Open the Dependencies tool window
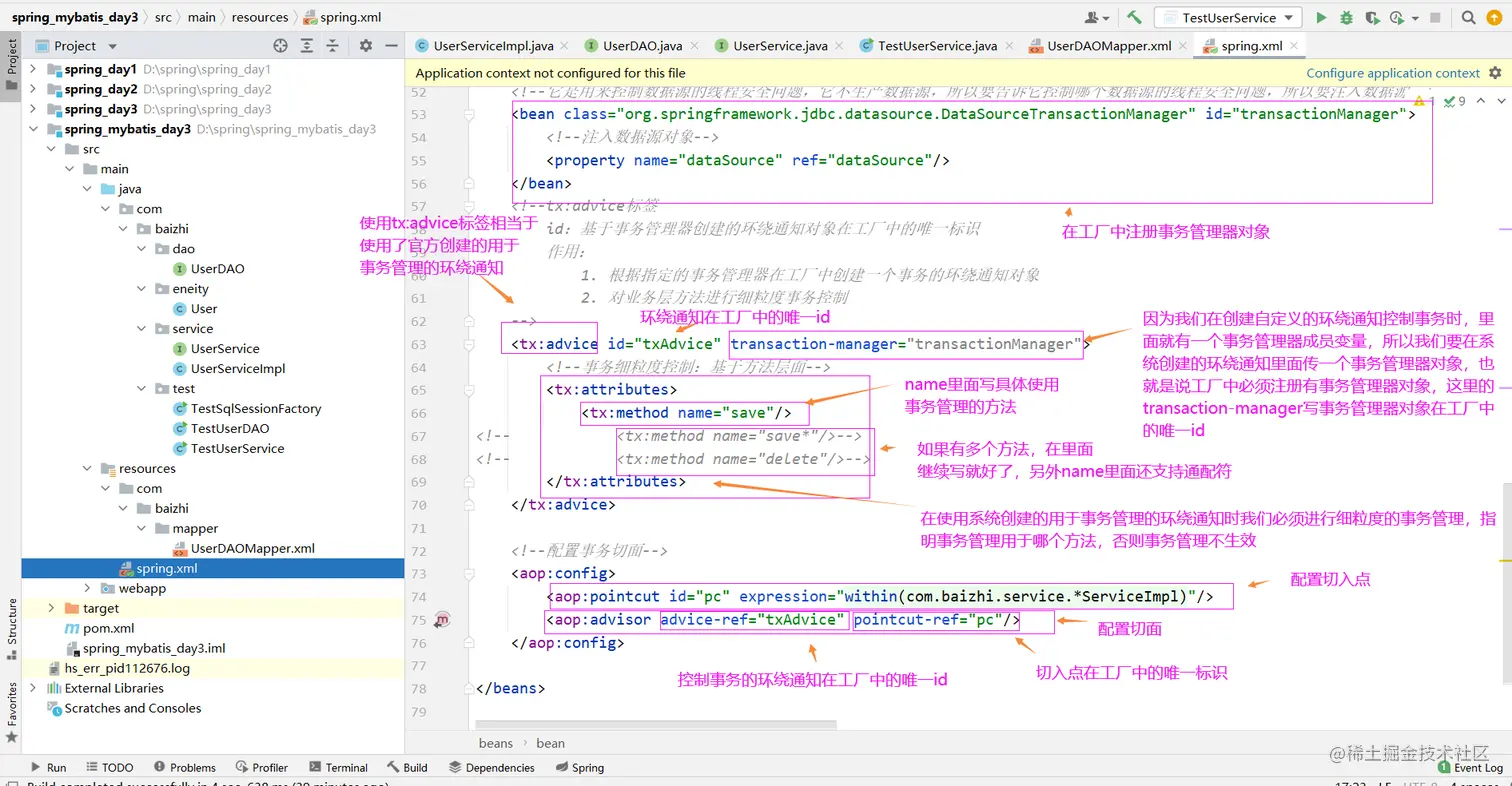Image resolution: width=1512 pixels, height=786 pixels. coord(491,767)
